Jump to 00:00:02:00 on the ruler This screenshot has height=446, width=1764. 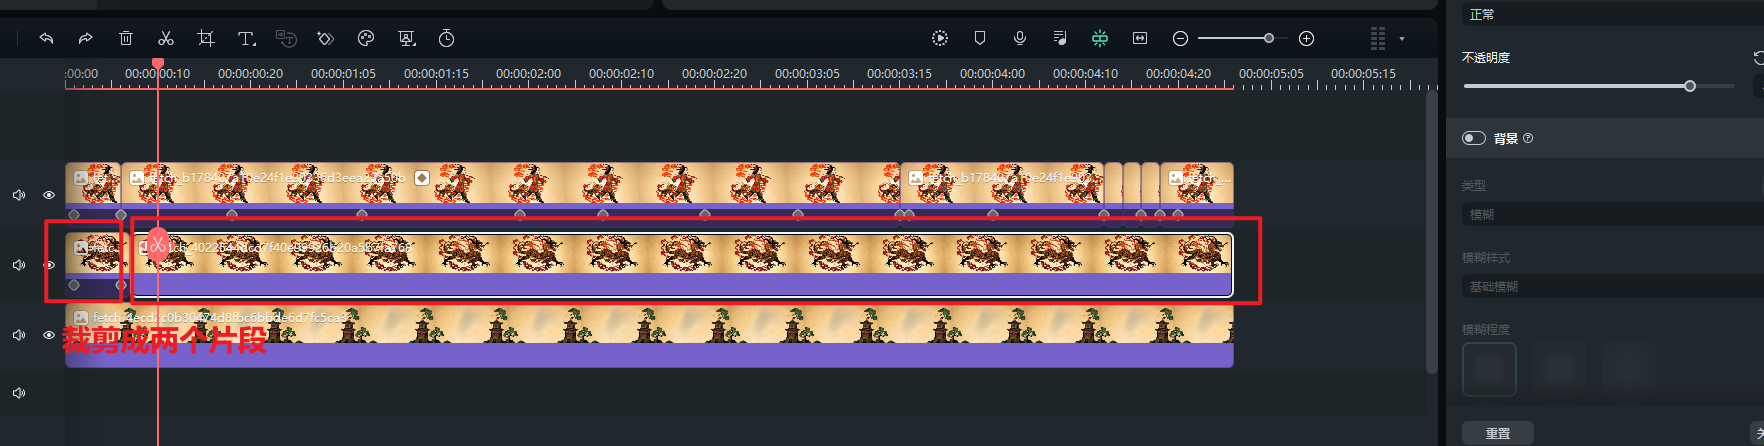[528, 74]
